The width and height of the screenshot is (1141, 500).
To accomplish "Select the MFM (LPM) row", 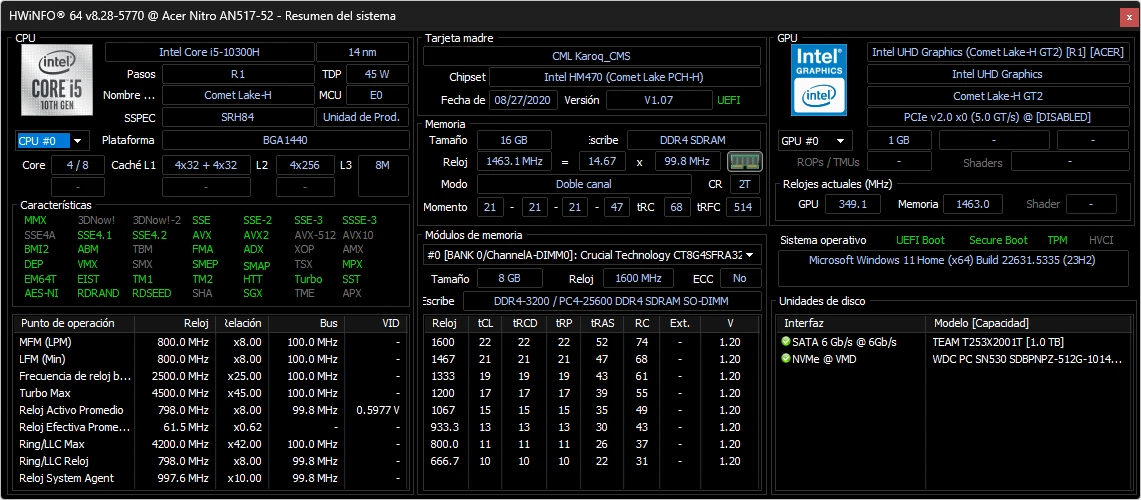I will coord(209,341).
